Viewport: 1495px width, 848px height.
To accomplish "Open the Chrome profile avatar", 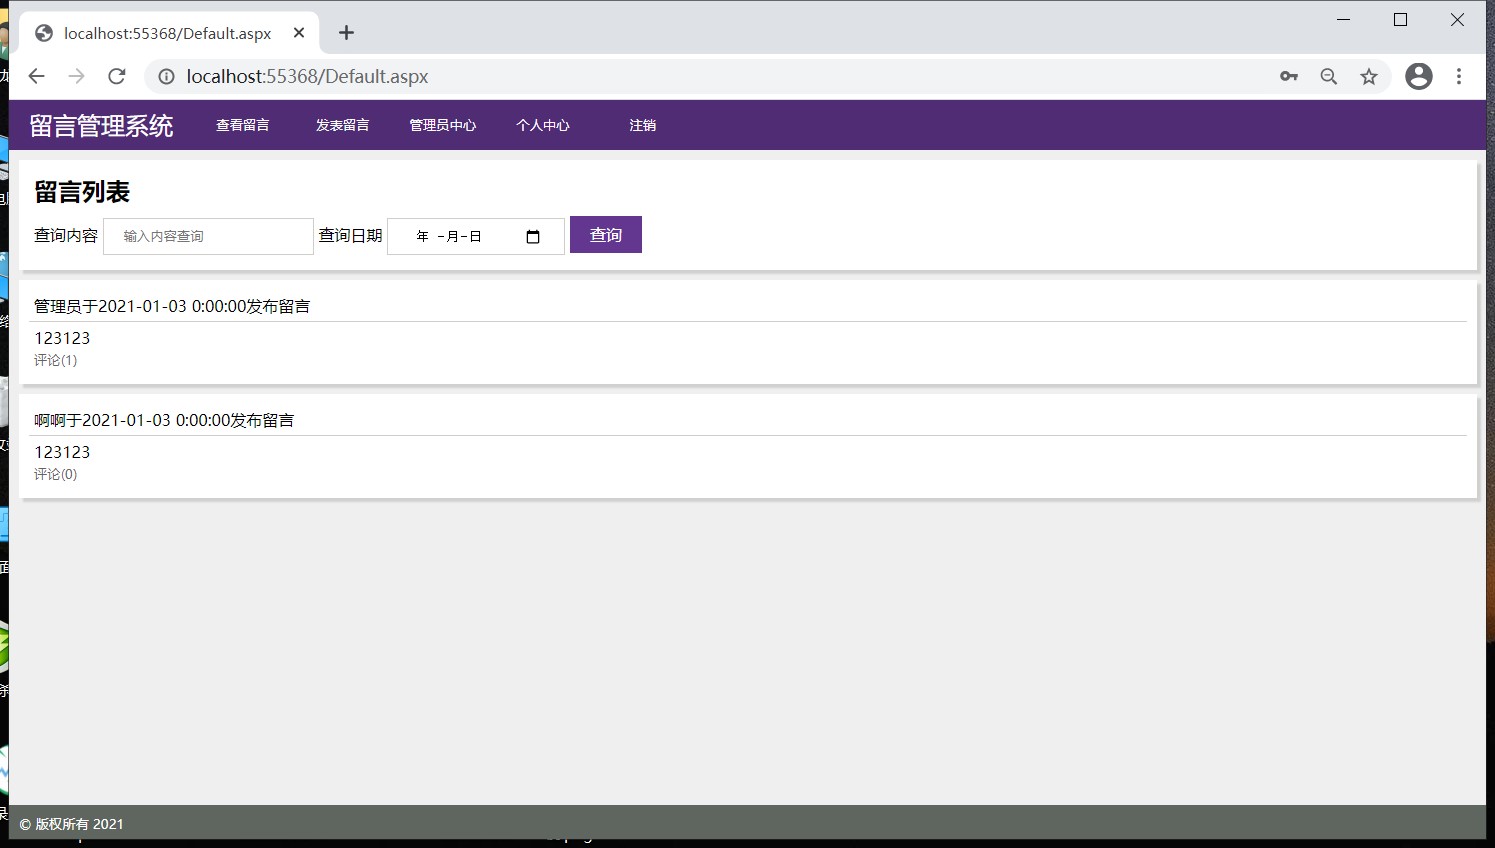I will click(1418, 76).
